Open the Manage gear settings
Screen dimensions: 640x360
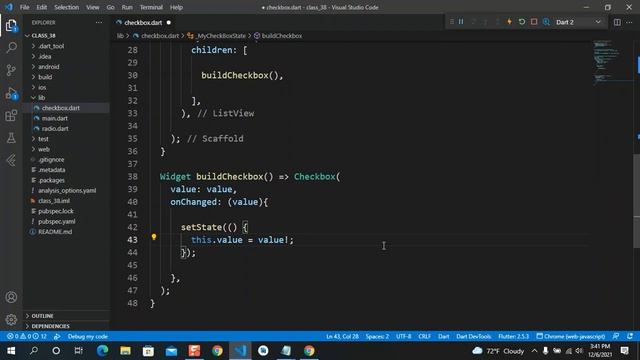pyautogui.click(x=11, y=319)
